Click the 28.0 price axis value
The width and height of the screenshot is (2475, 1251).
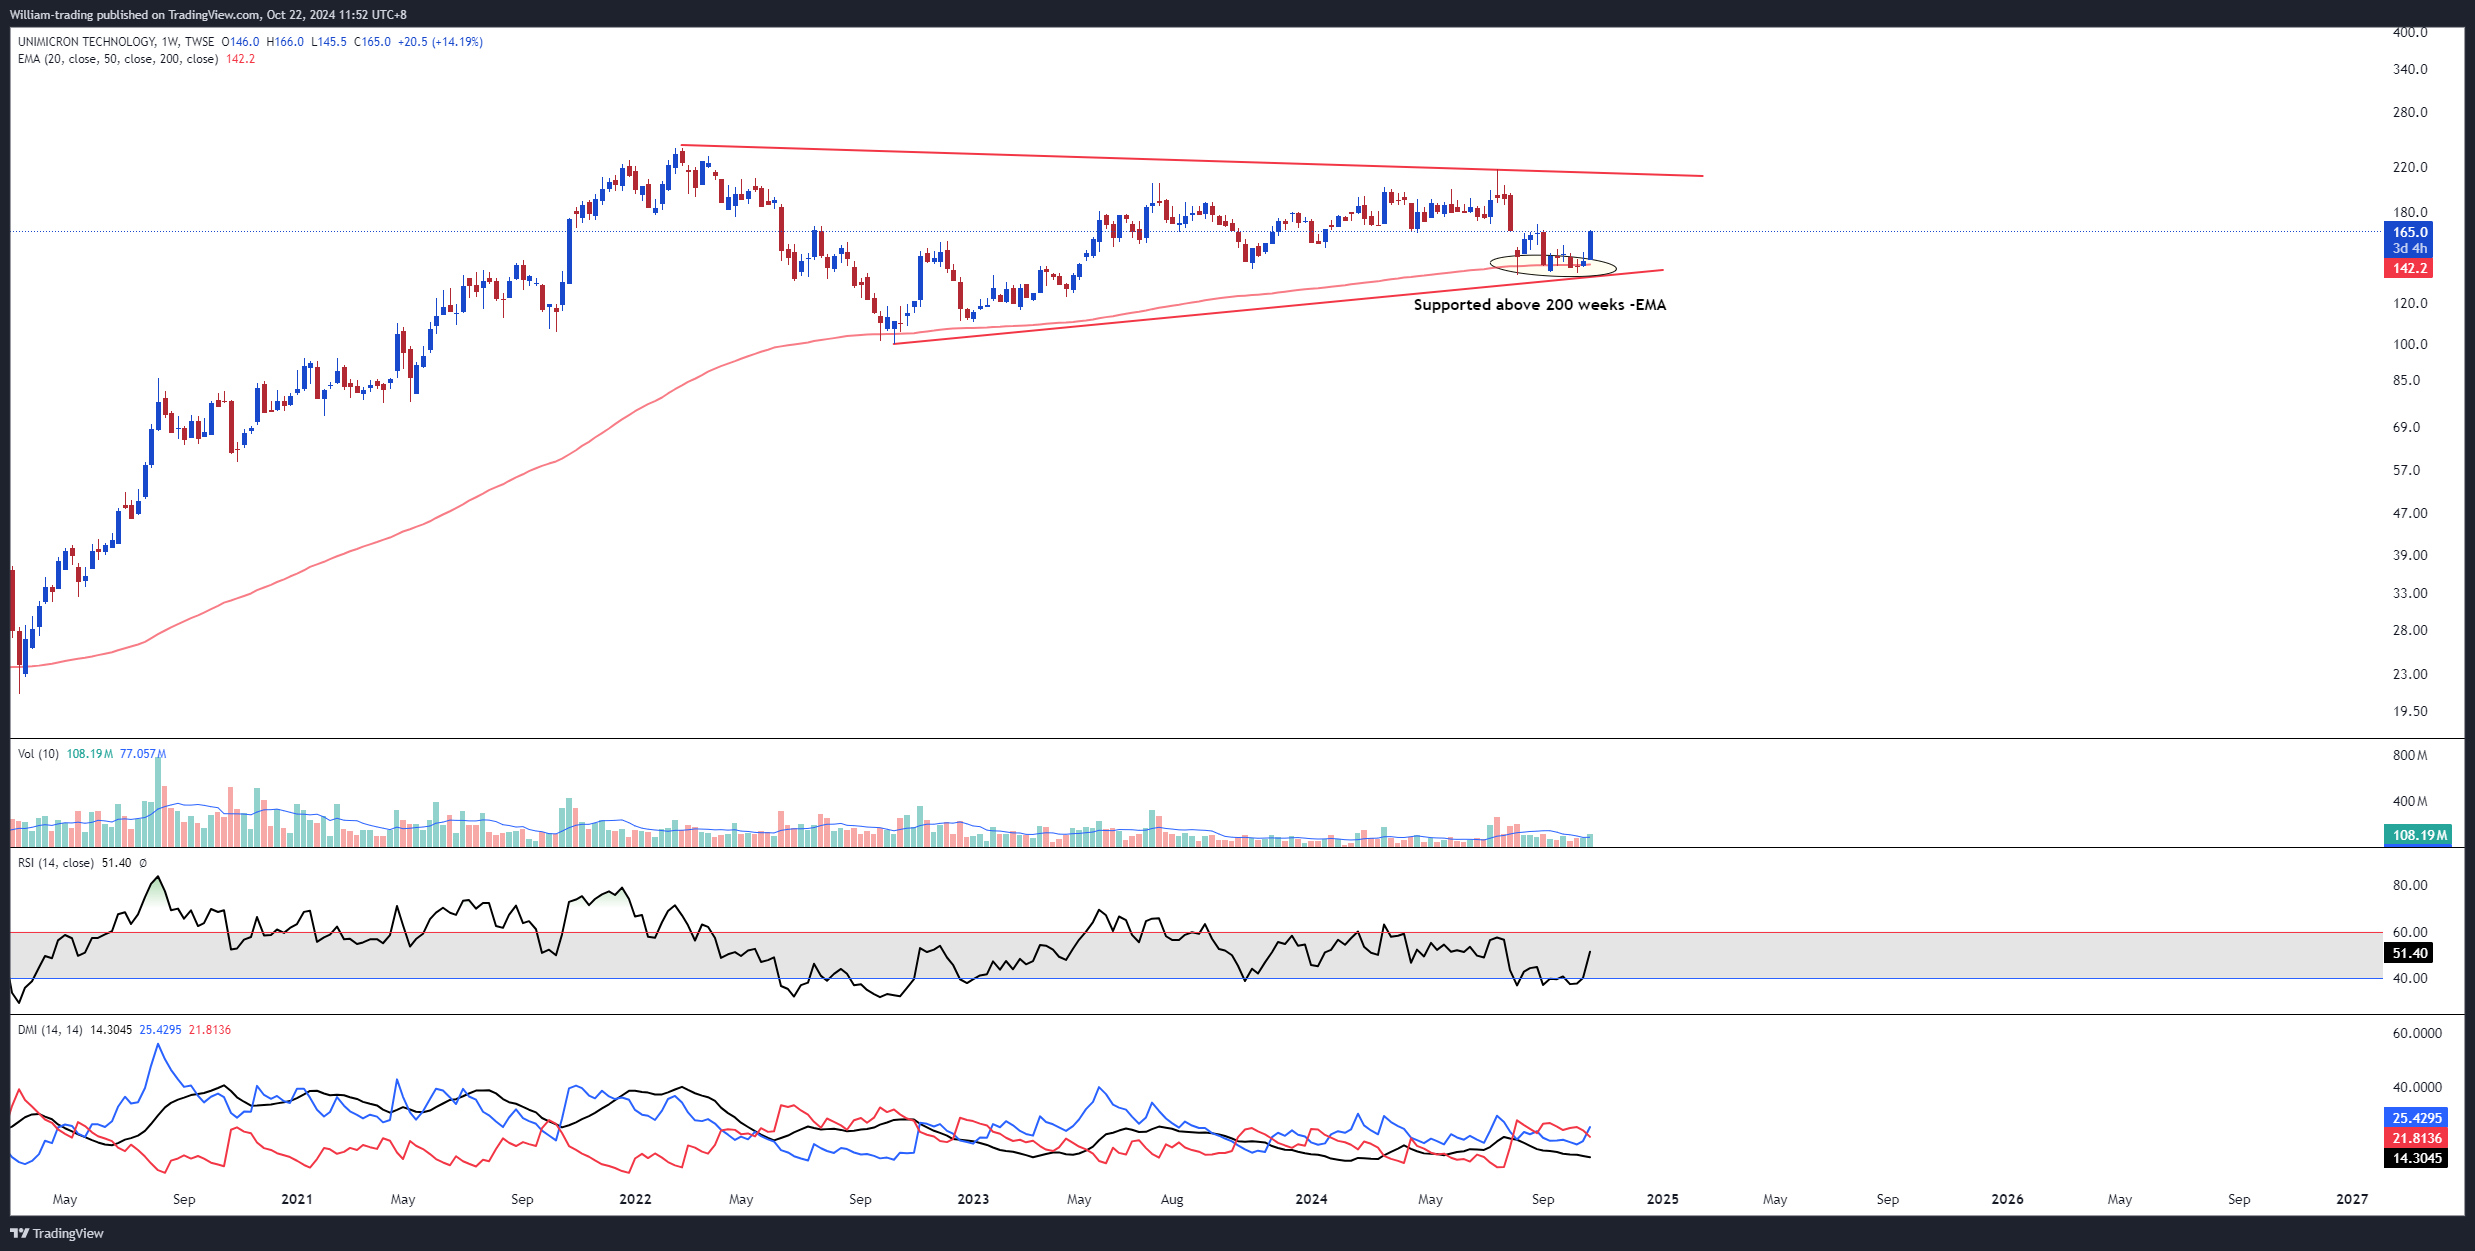[x=2410, y=630]
